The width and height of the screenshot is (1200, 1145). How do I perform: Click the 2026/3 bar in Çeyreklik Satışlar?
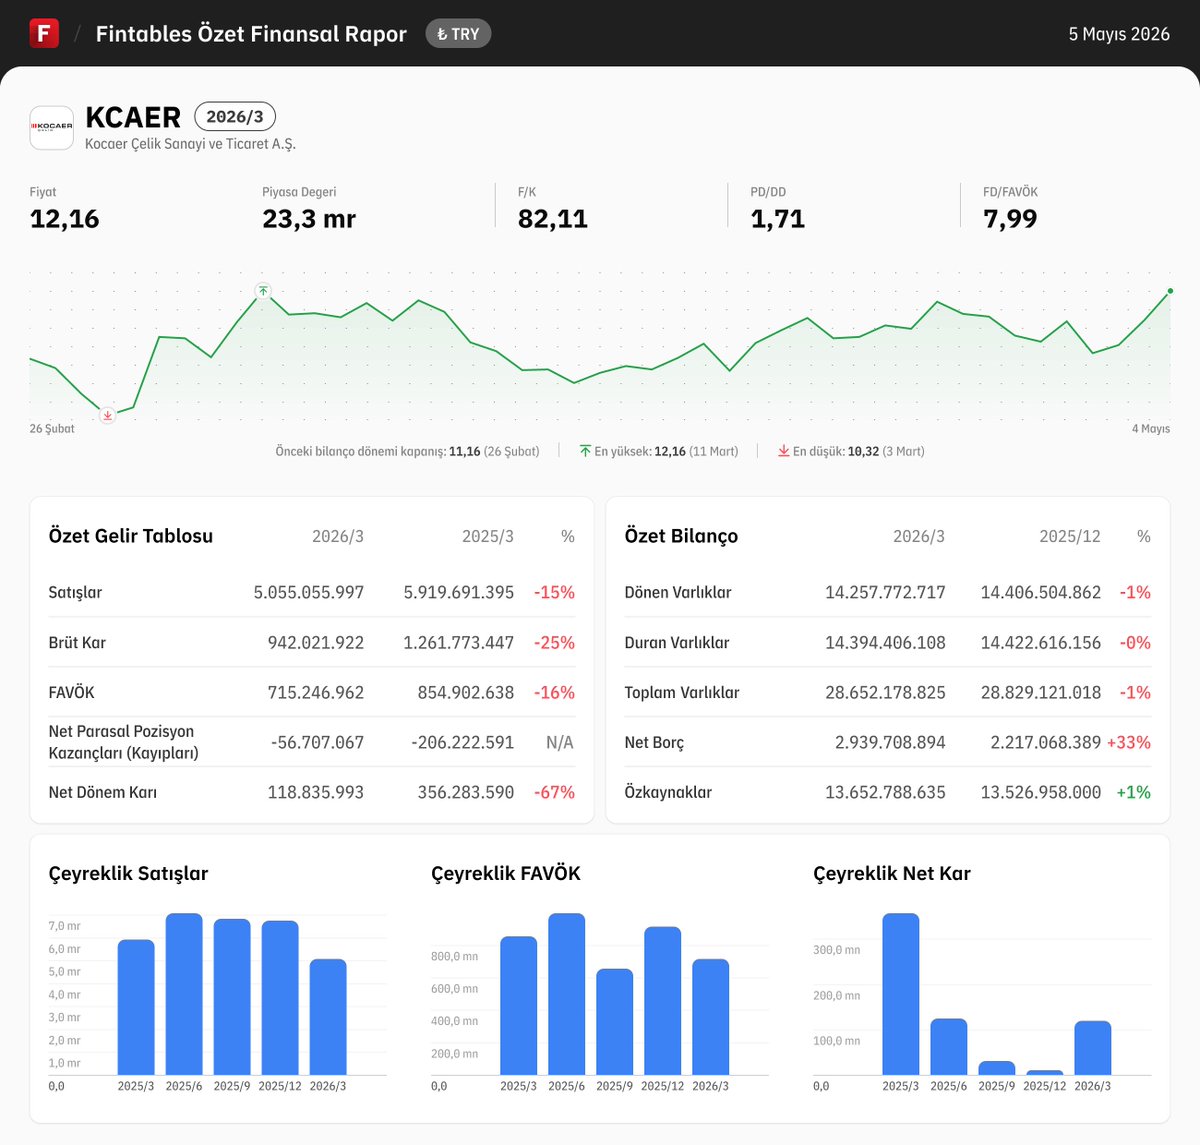click(328, 1017)
